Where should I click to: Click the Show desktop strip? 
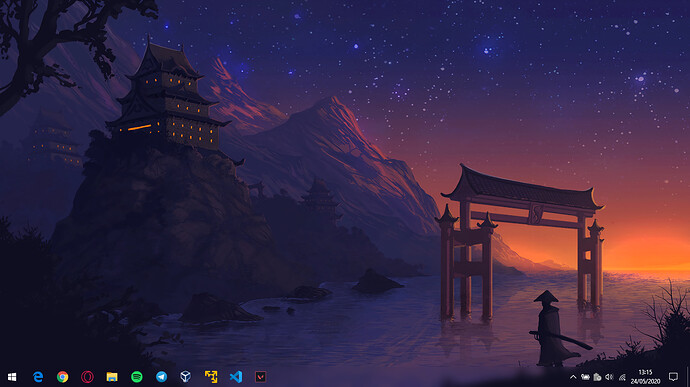688,377
